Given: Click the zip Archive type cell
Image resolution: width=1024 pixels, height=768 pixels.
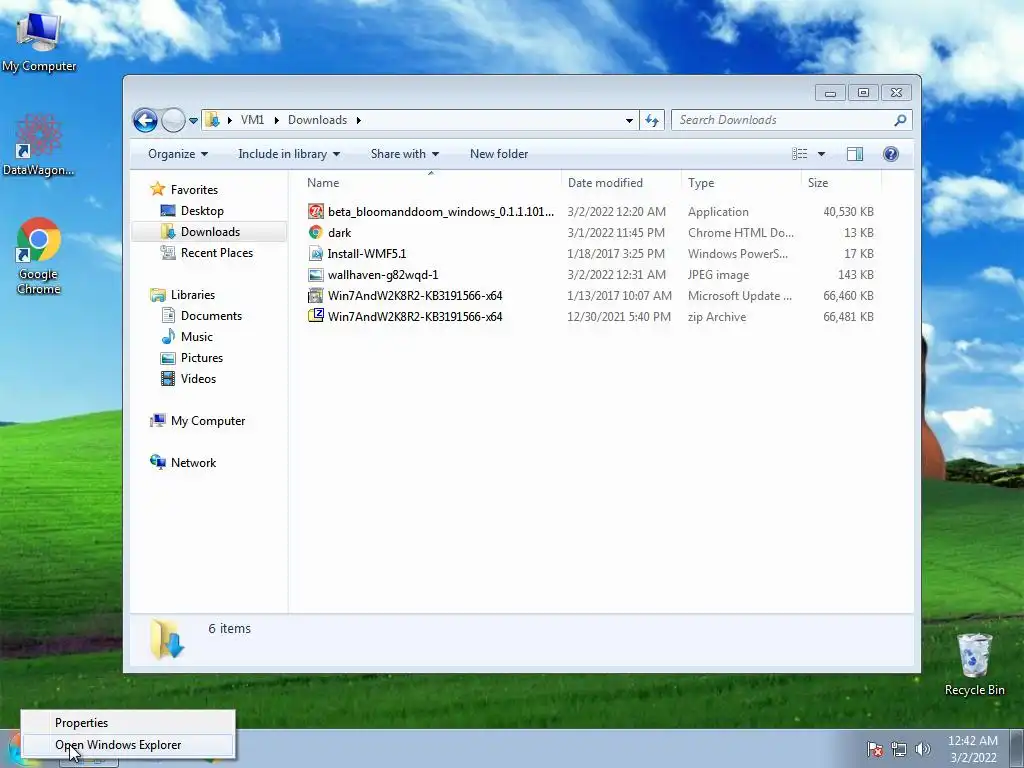Looking at the screenshot, I should click(x=716, y=317).
